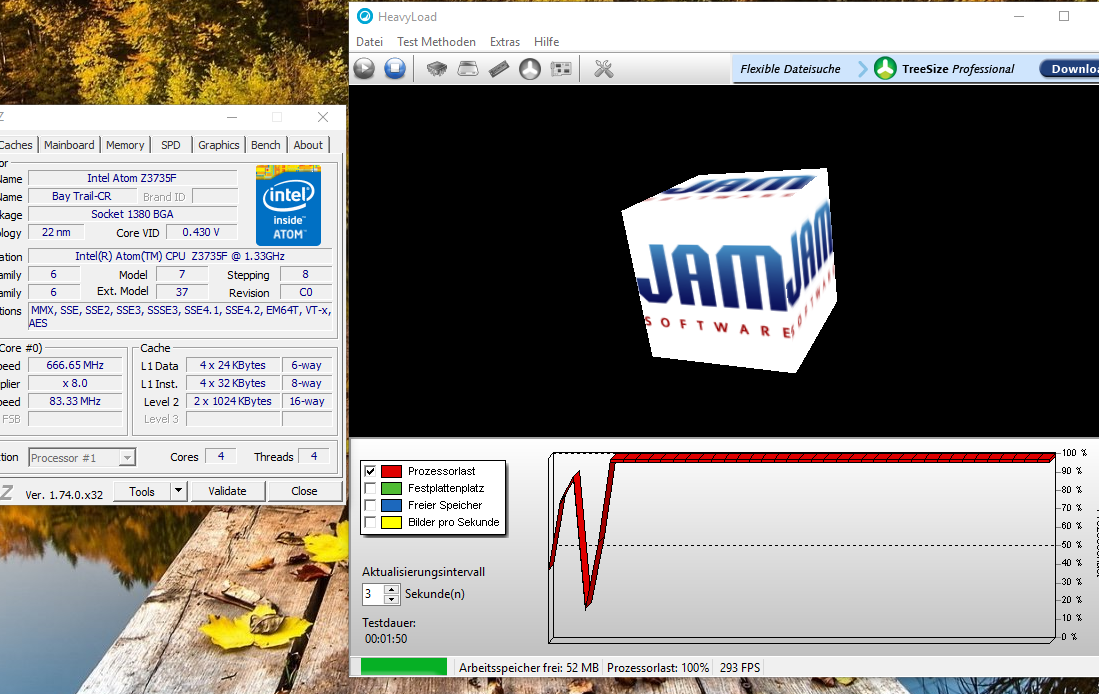Uncheck the Prozessorlast checkbox
Screen dimensions: 1099x694
click(370, 471)
